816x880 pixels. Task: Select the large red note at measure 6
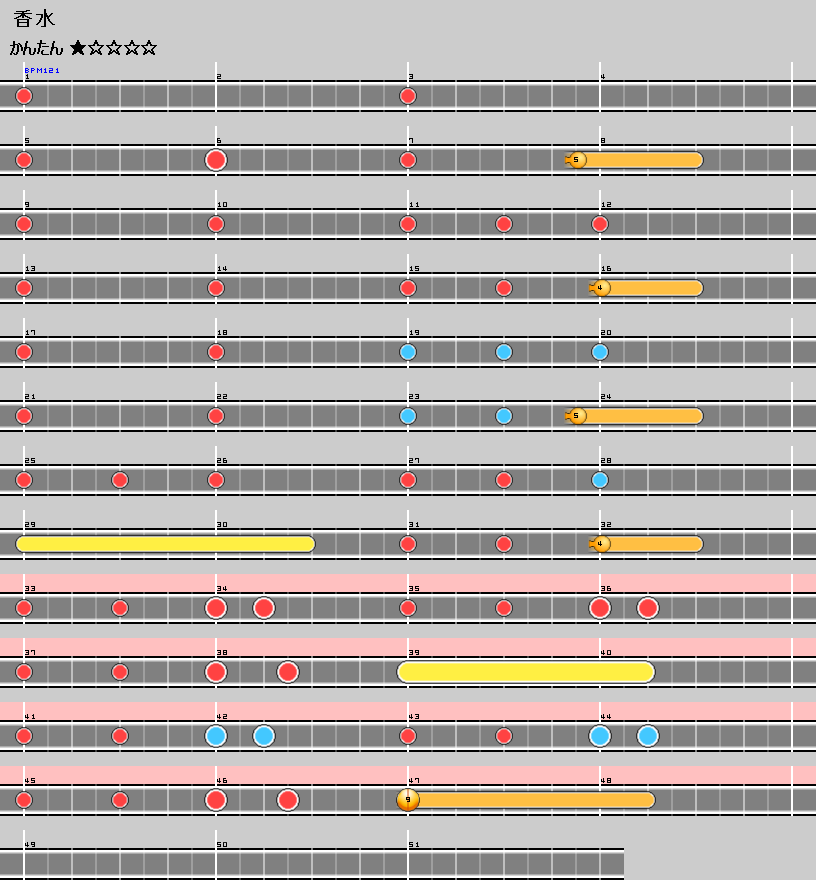point(216,160)
